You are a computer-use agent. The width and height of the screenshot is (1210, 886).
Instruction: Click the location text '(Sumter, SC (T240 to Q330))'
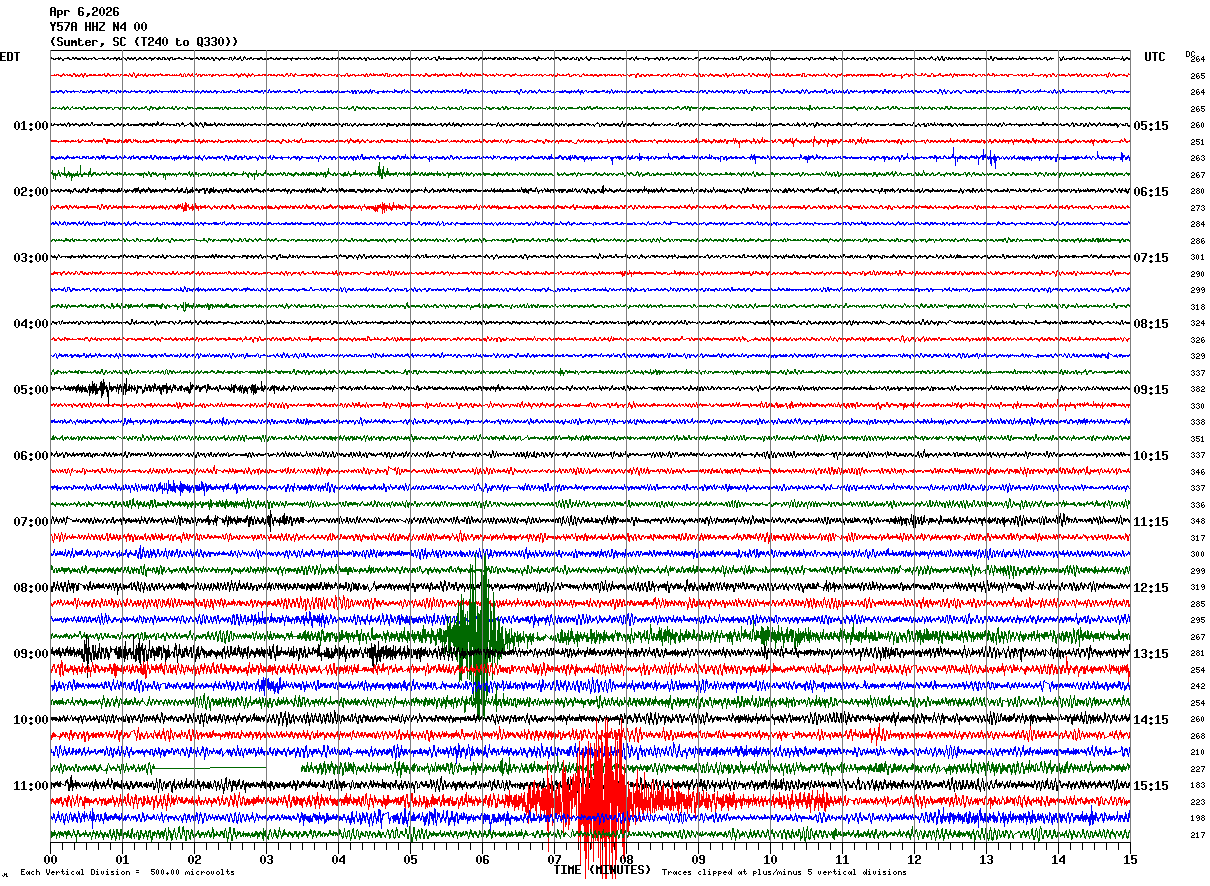click(144, 42)
